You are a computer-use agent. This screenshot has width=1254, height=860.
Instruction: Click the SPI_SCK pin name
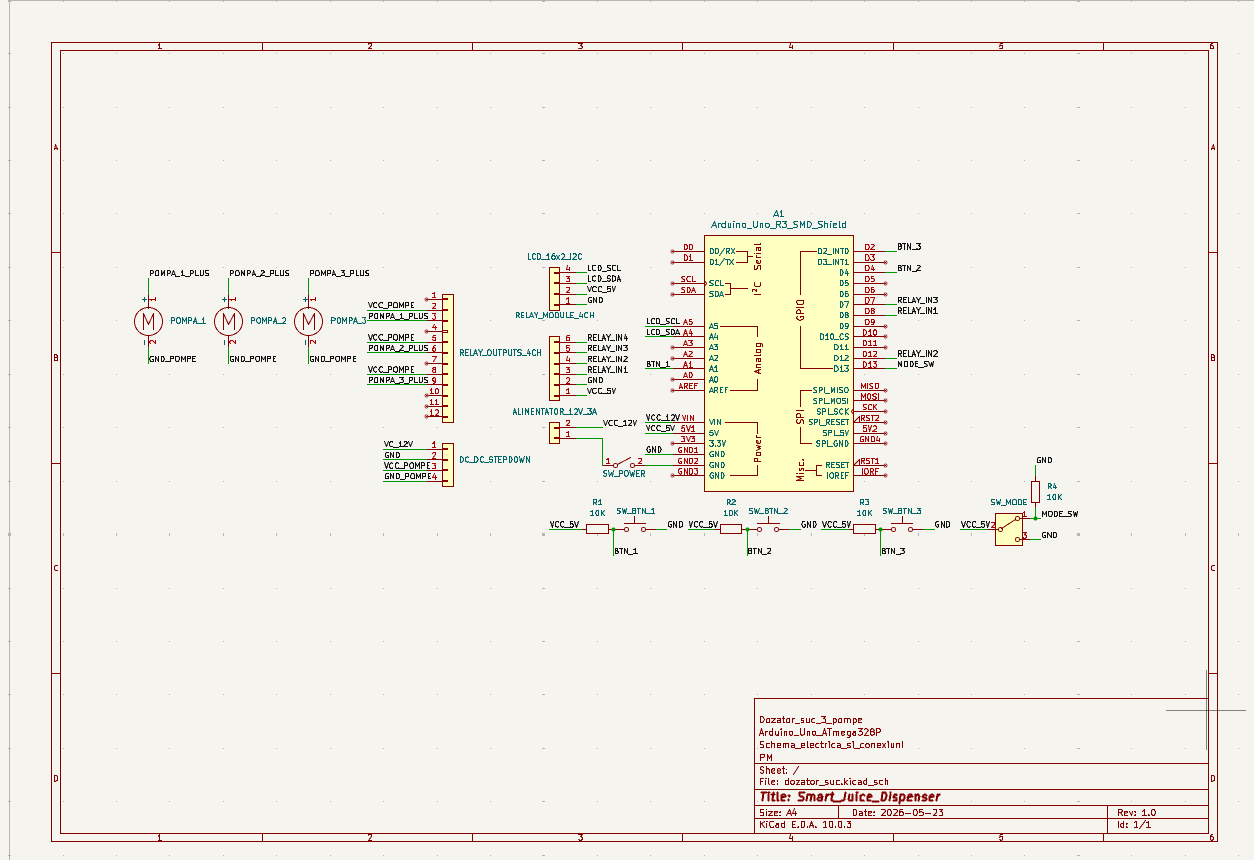click(x=833, y=411)
